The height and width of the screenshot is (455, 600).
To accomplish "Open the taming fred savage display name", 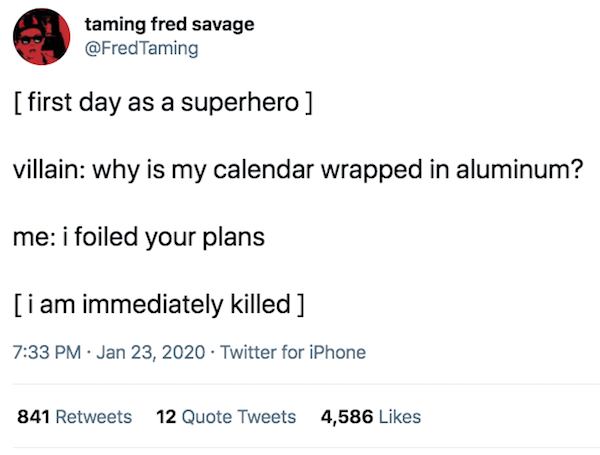I will (x=170, y=25).
